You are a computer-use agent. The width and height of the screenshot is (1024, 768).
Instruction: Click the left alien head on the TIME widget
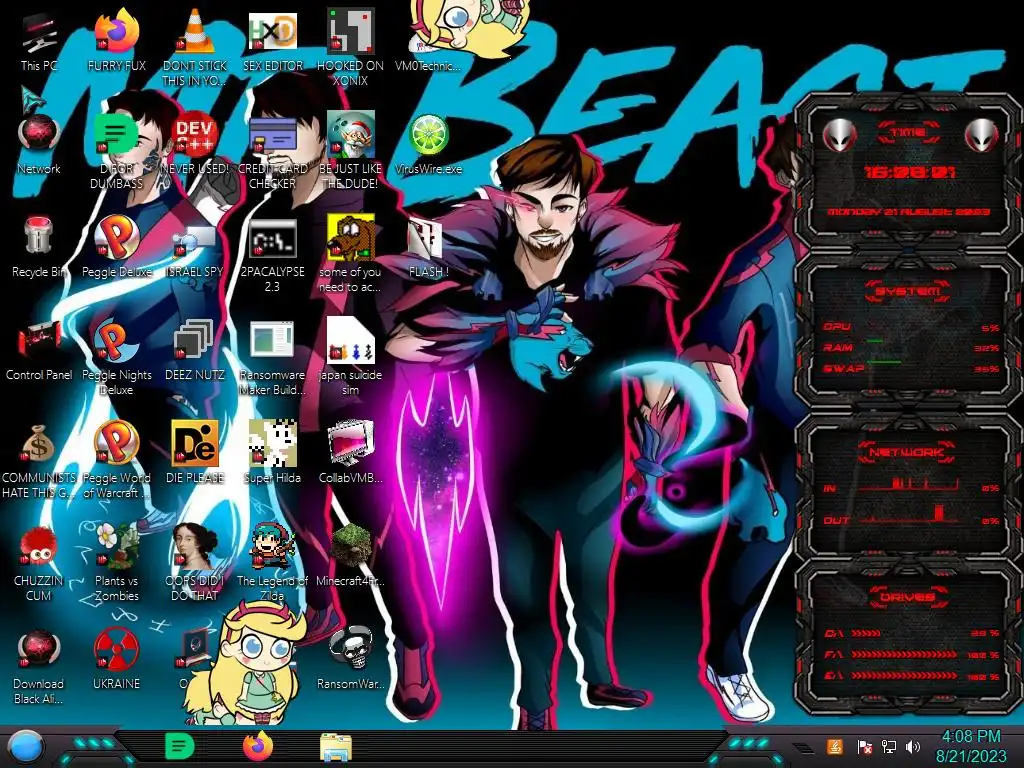click(839, 136)
